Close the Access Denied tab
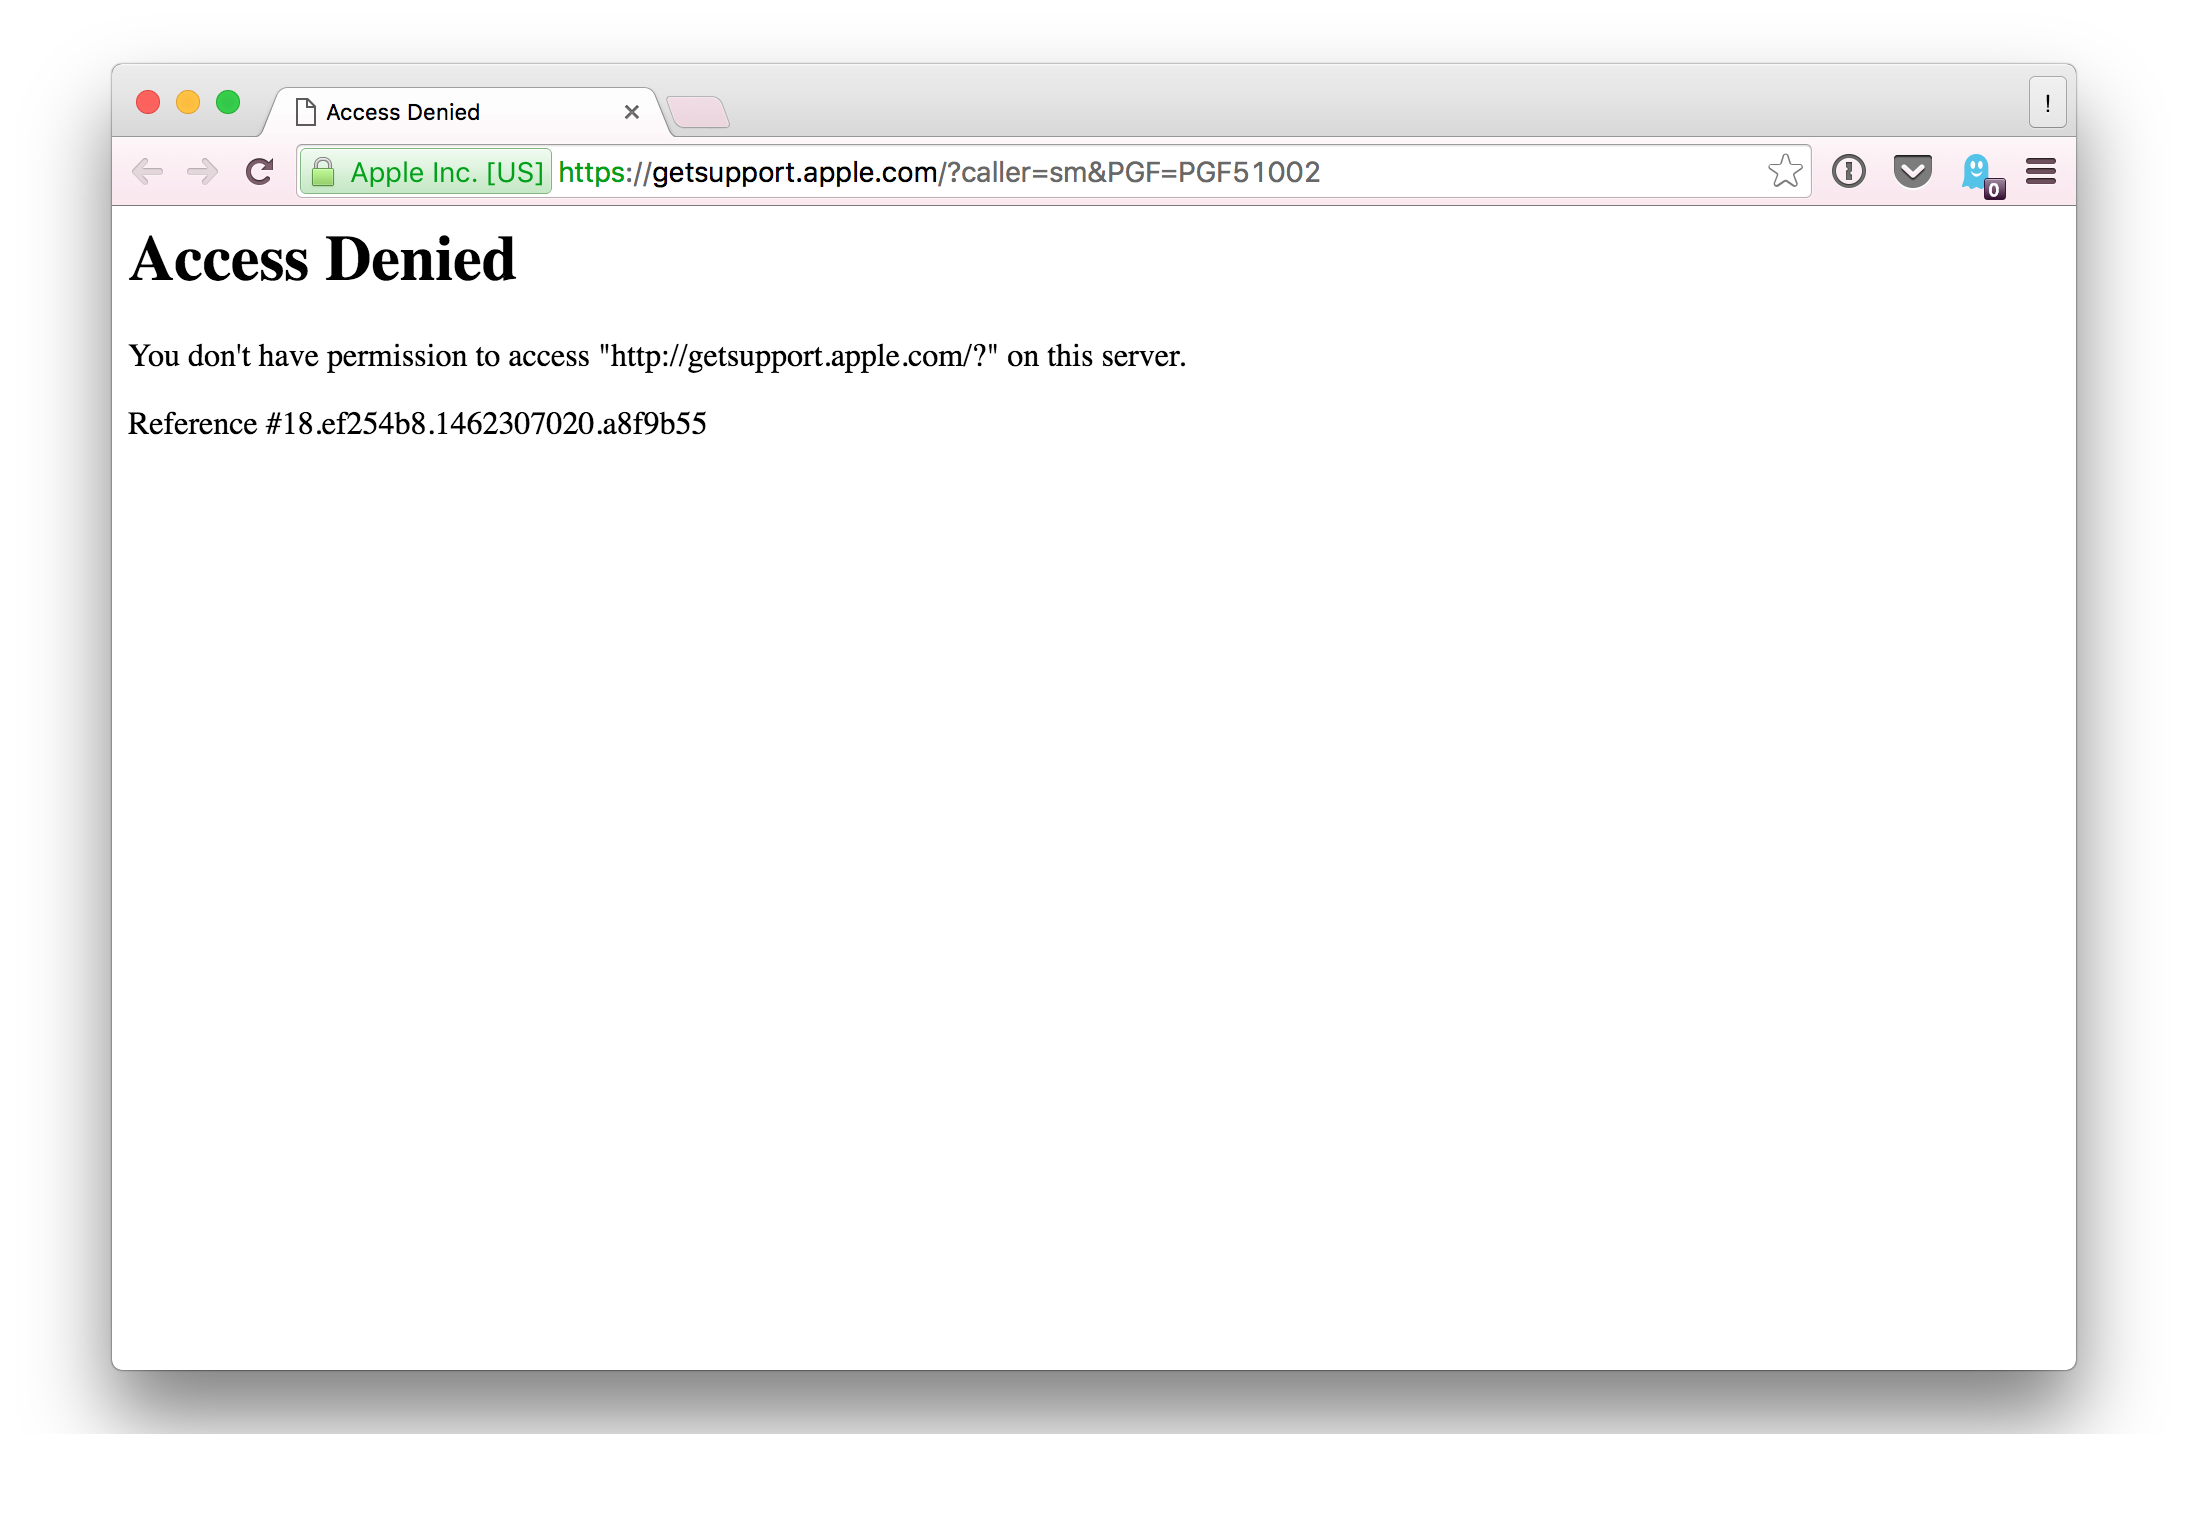2188x1530 pixels. (632, 112)
